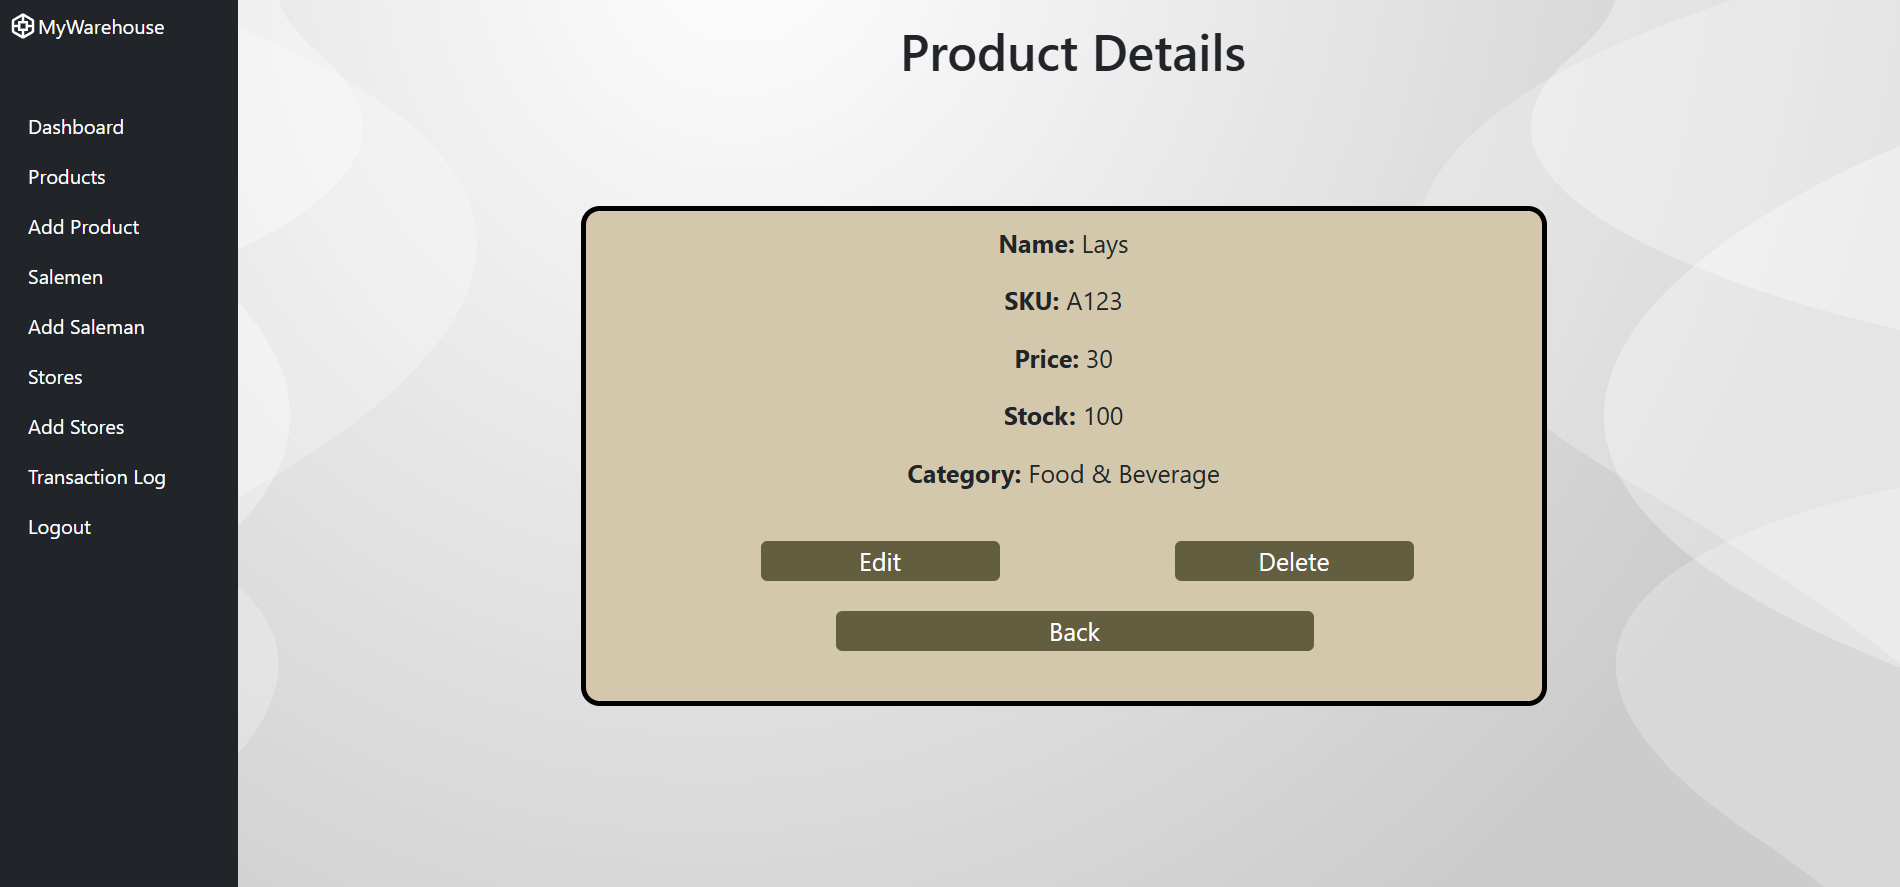Screen dimensions: 1900x887
Task: Open the Dashboard page from sidebar
Action: click(76, 127)
